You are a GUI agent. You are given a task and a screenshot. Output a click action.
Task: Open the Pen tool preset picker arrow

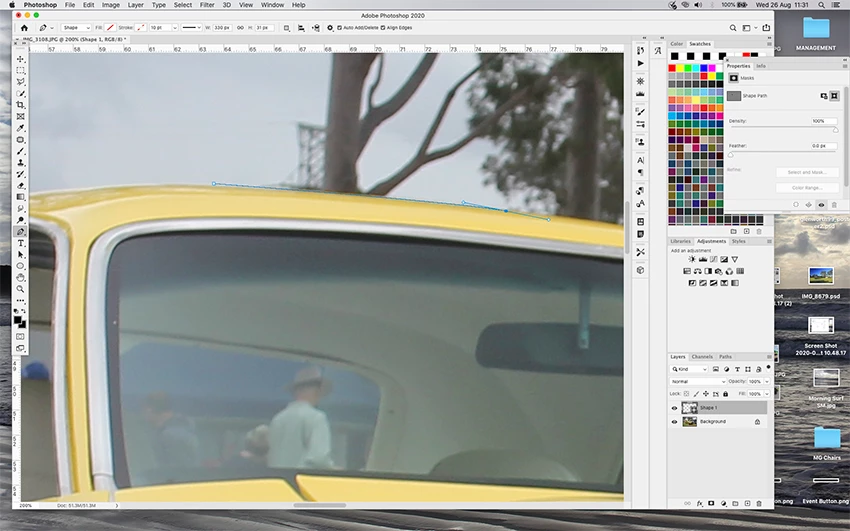point(52,28)
